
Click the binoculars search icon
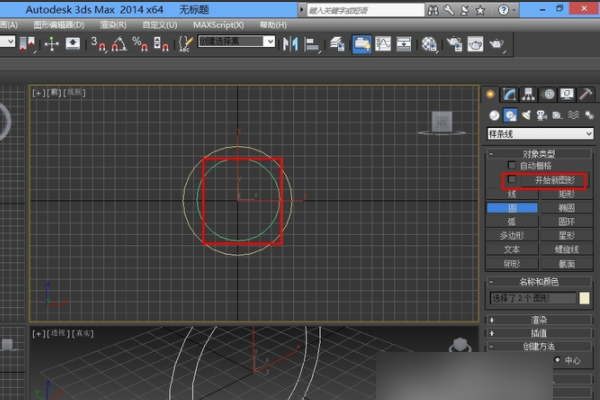click(433, 10)
